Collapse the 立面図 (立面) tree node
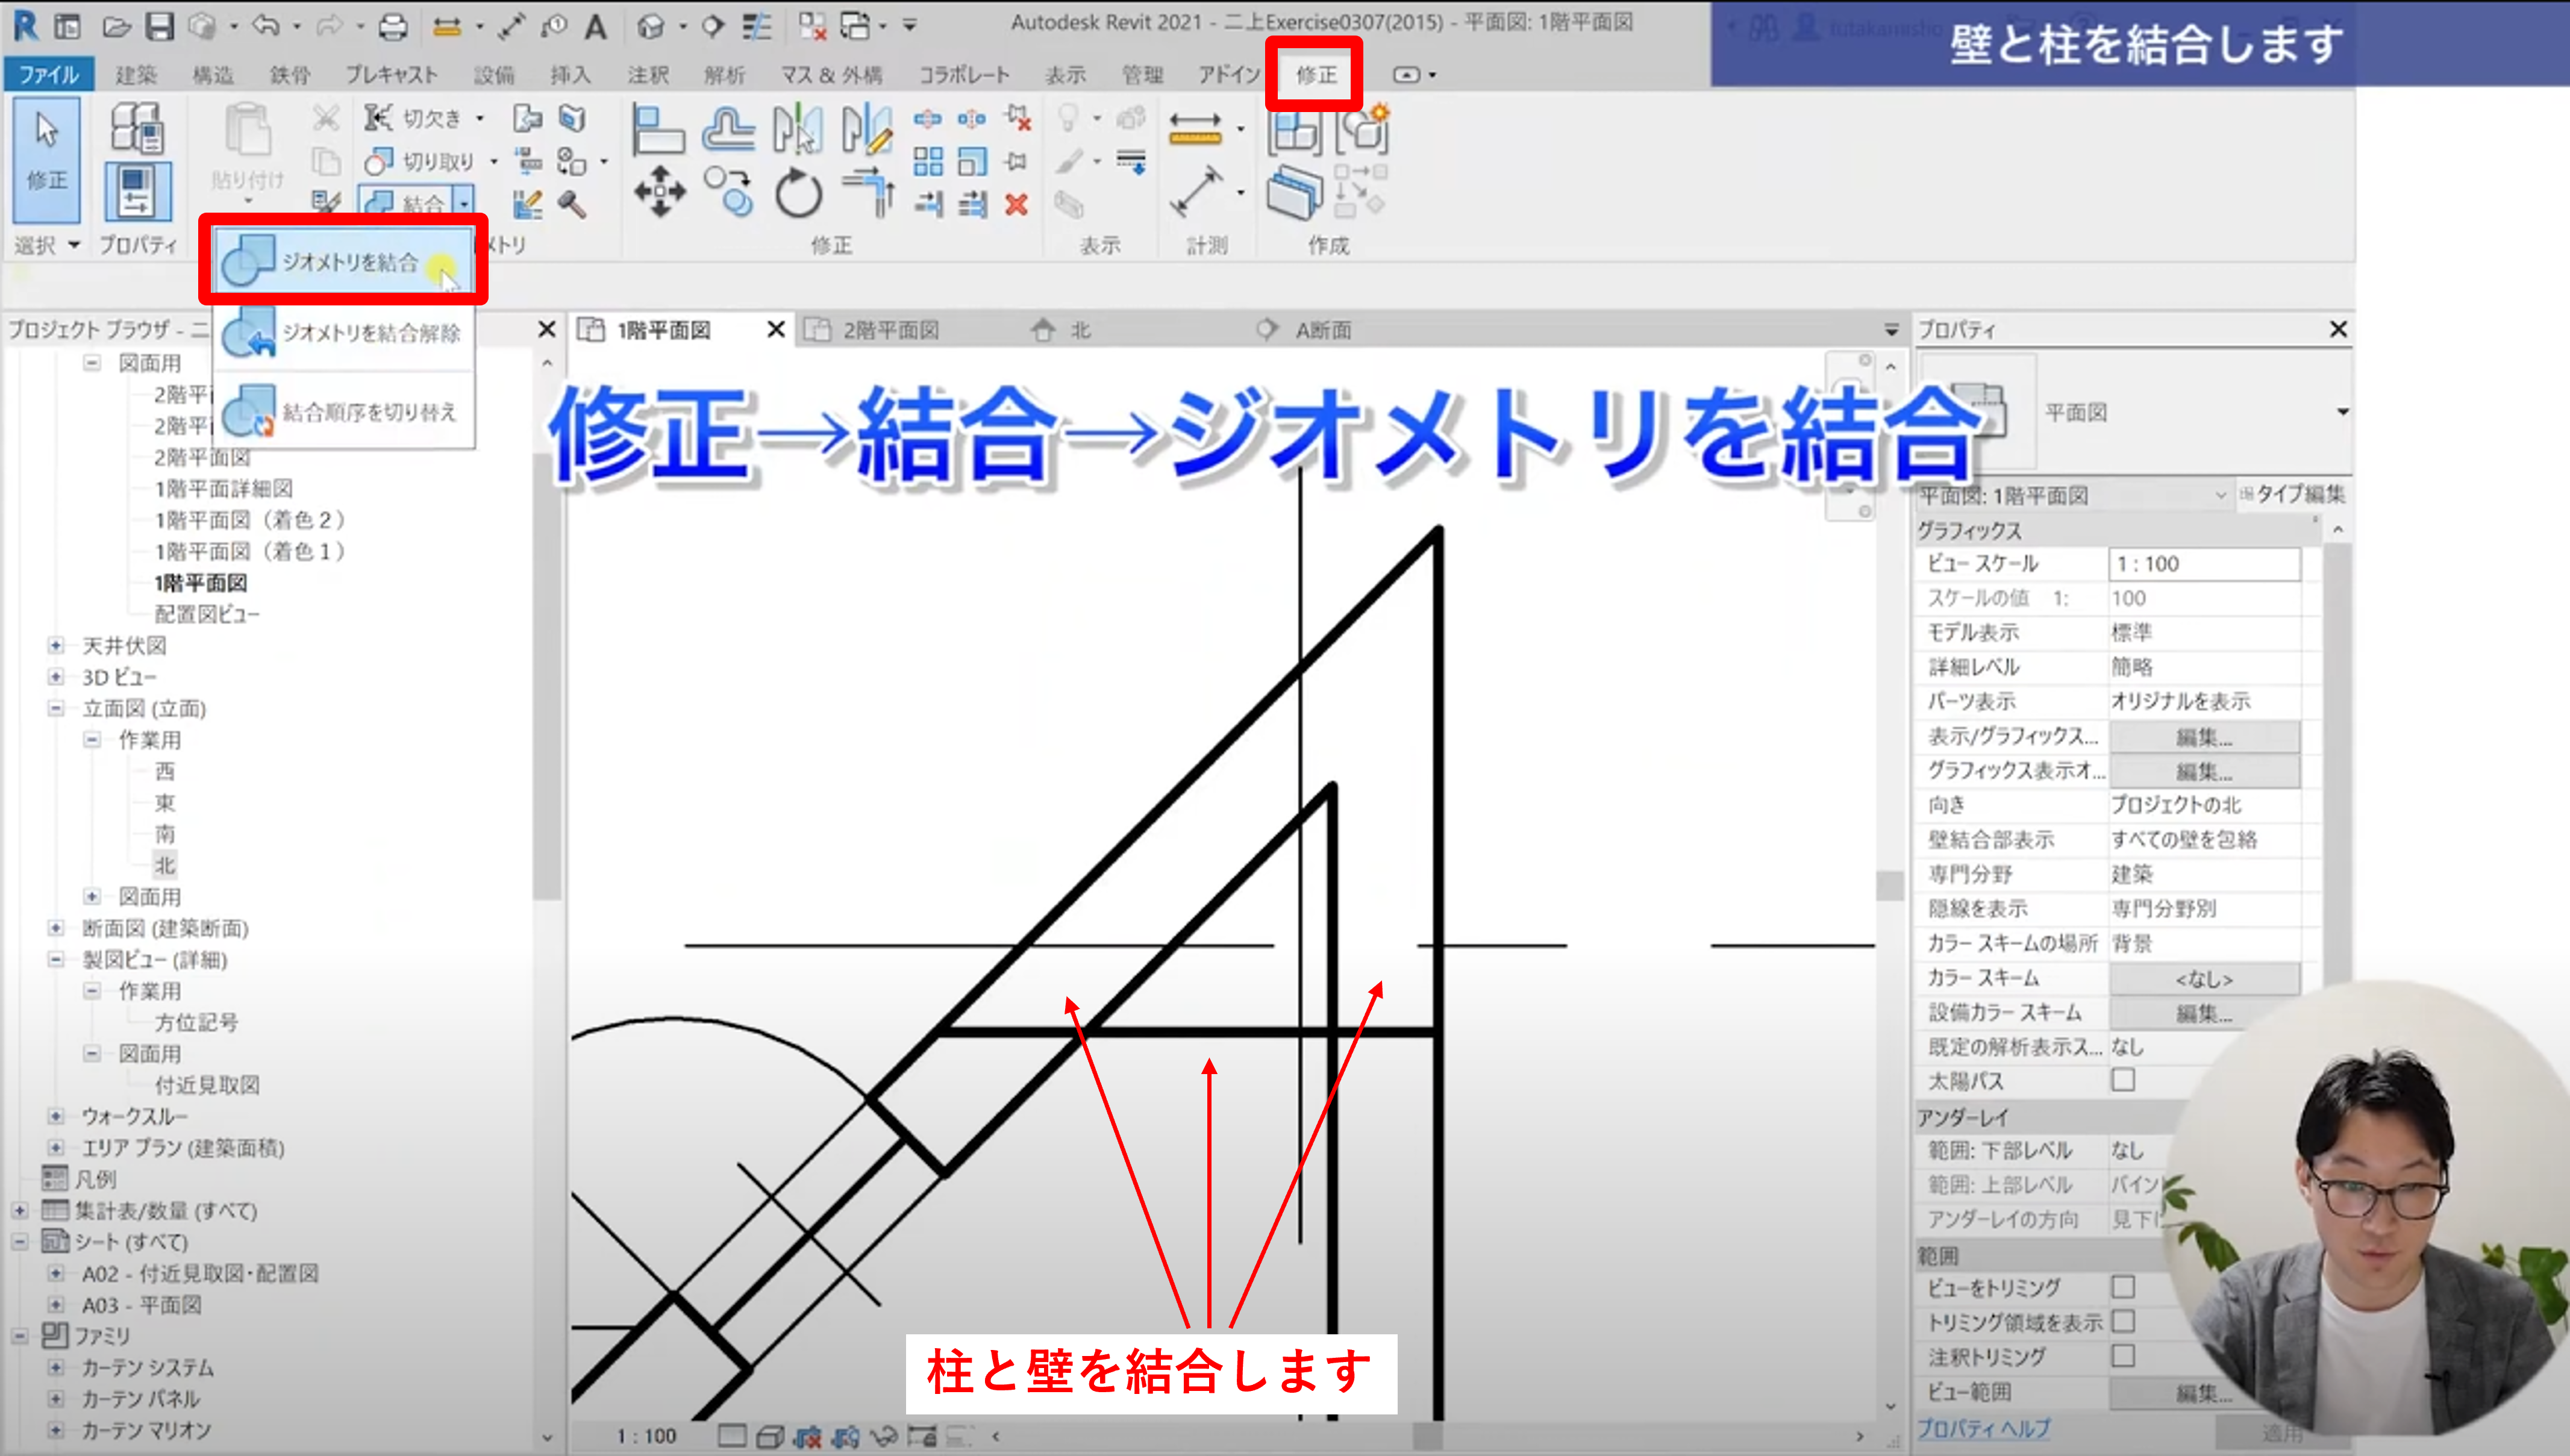Screen dimensions: 2570x1456 (x=56, y=708)
